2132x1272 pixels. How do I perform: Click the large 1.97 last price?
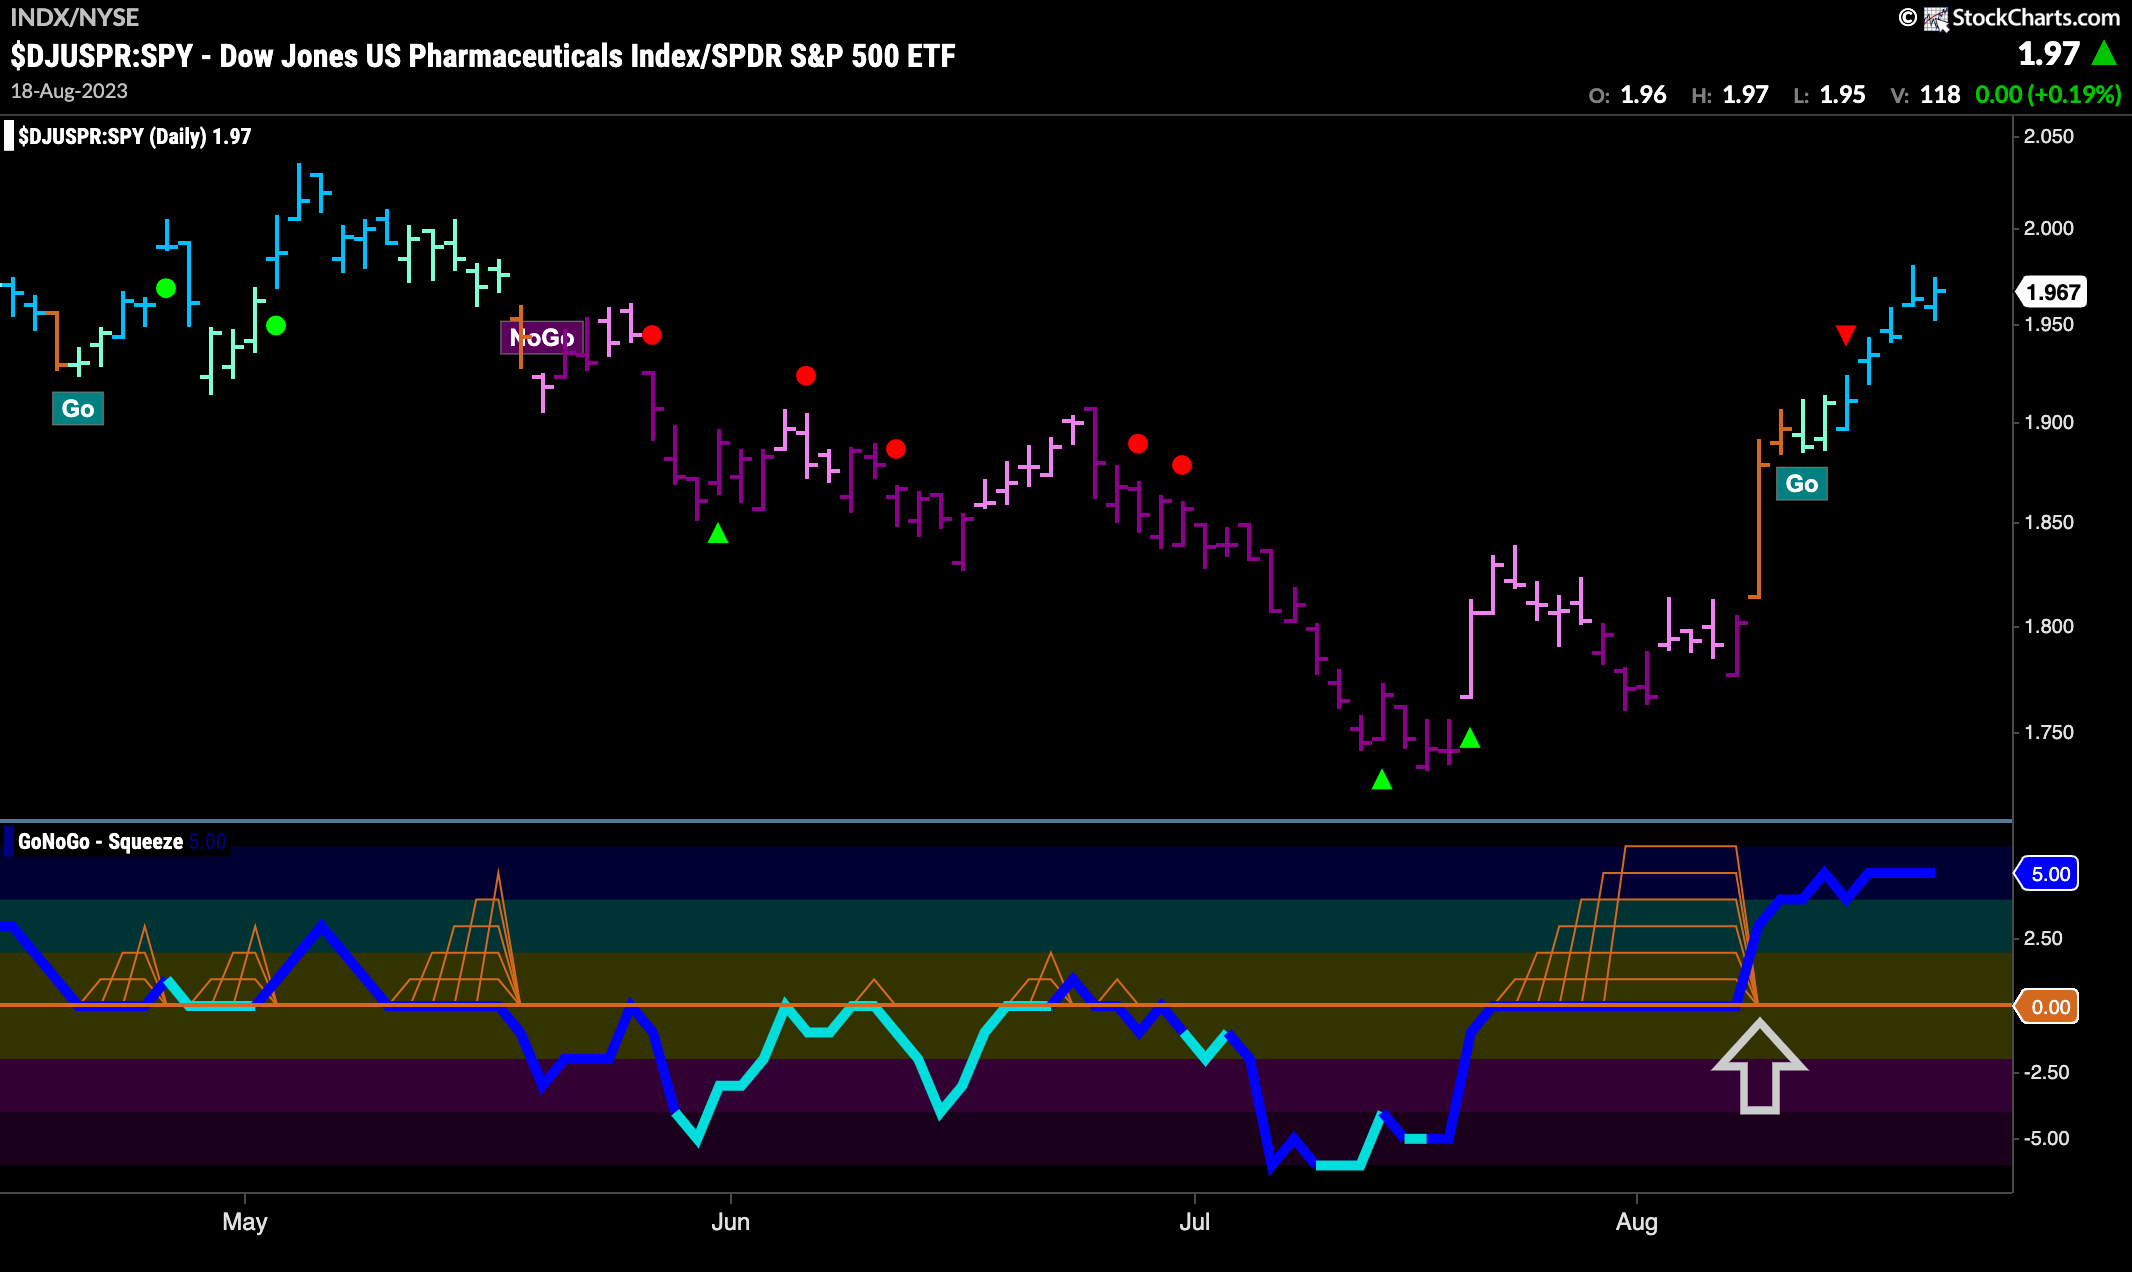pos(2048,53)
